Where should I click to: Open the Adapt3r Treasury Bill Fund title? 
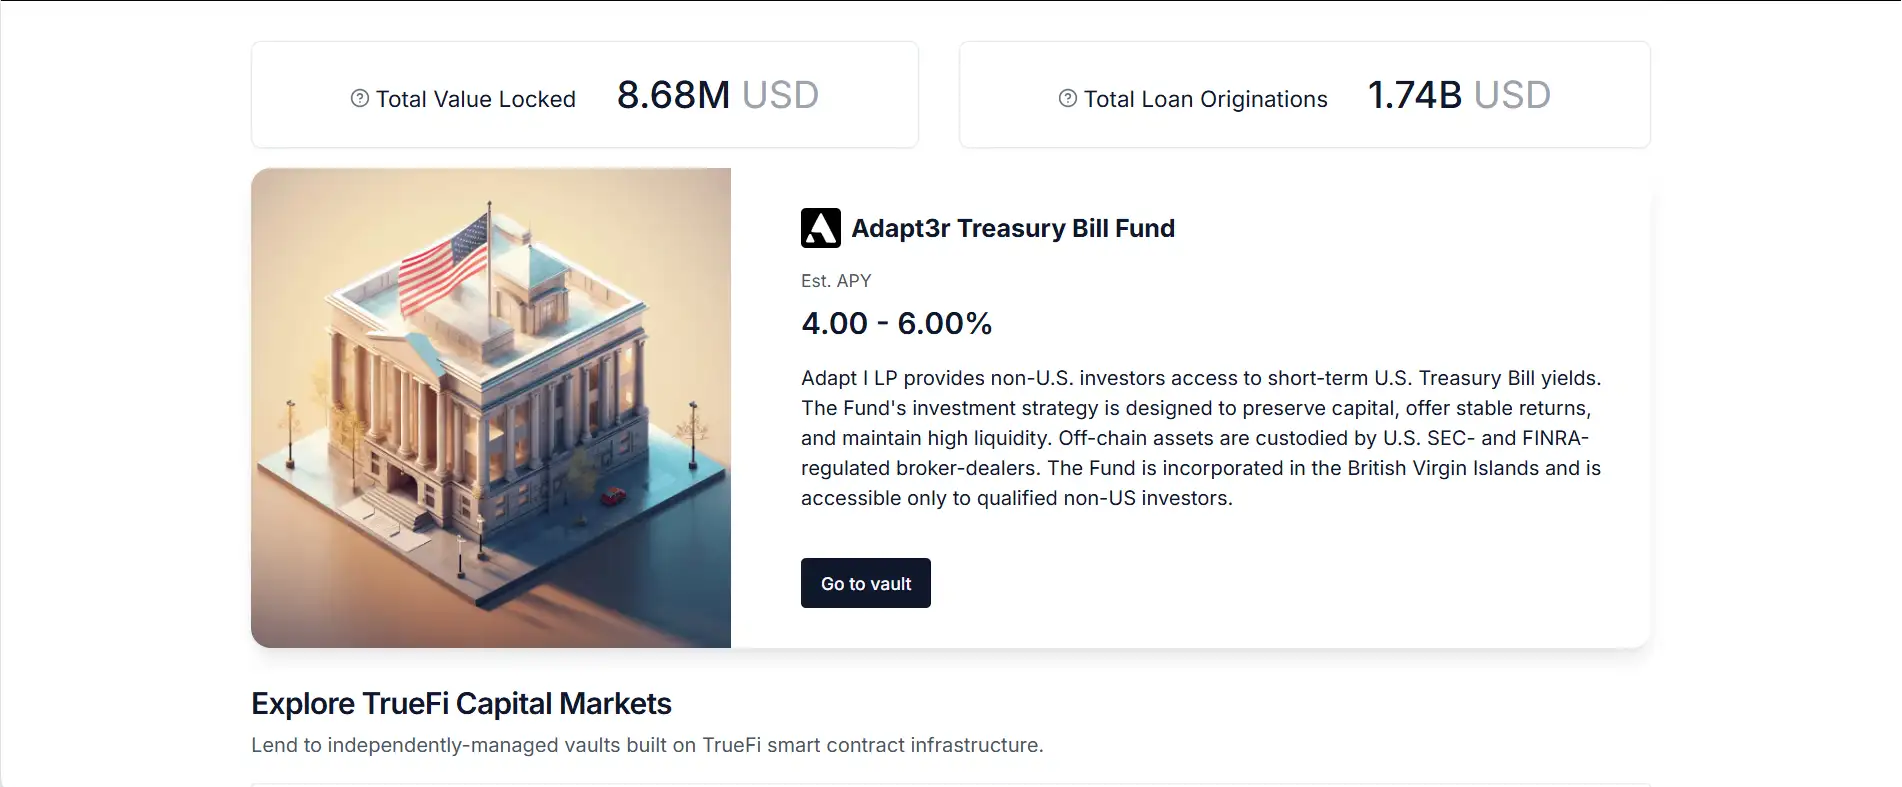(1013, 228)
